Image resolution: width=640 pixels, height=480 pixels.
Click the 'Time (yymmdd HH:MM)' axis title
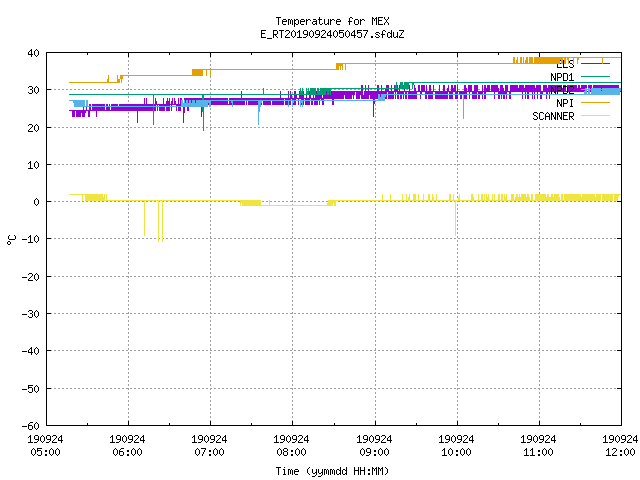pos(332,471)
